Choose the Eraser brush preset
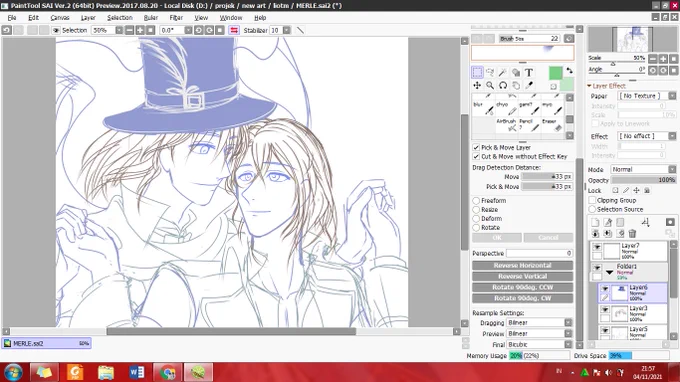 pos(552,125)
